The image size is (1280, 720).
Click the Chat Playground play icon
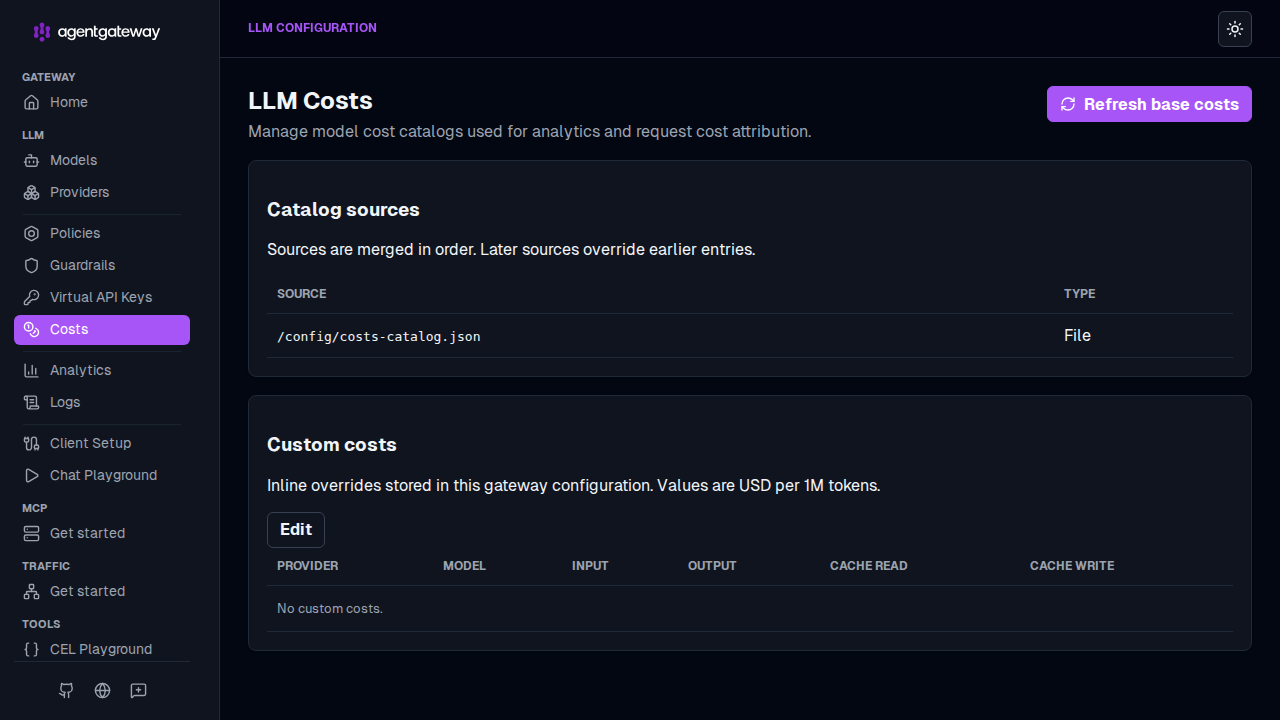point(31,475)
